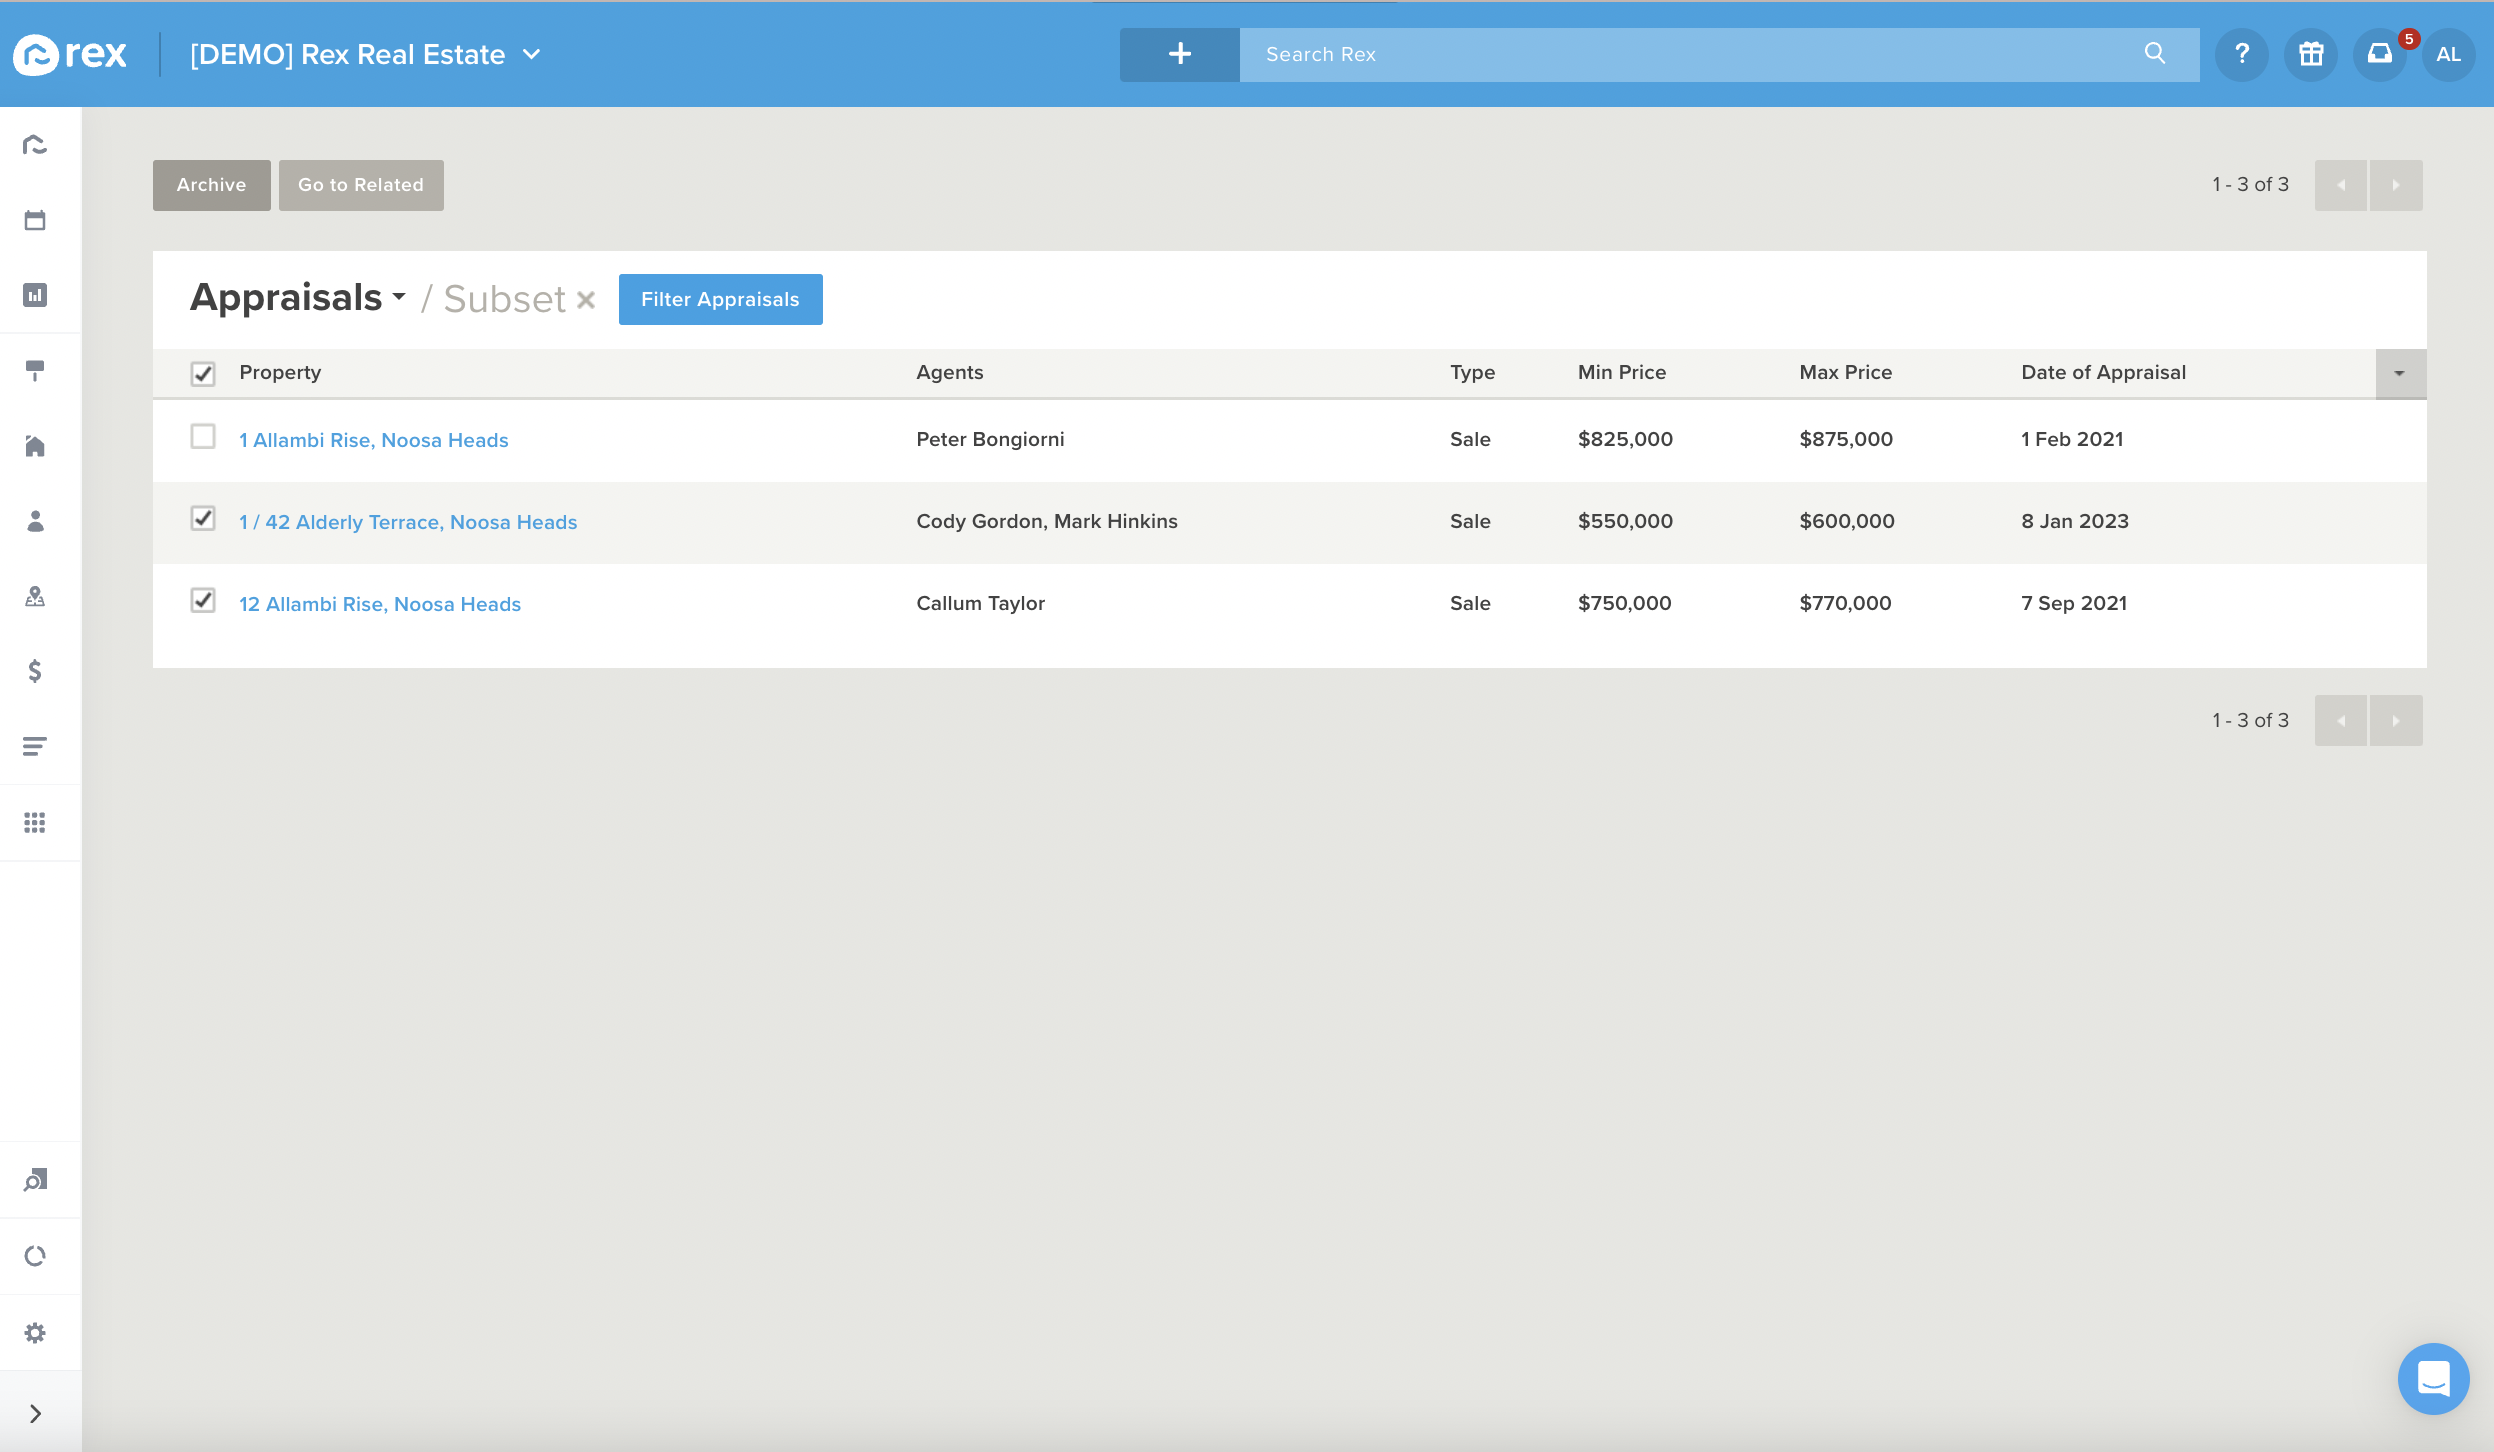Screen dimensions: 2494x1452
Task: Sort by the Min Price column header
Action: click(x=1622, y=372)
